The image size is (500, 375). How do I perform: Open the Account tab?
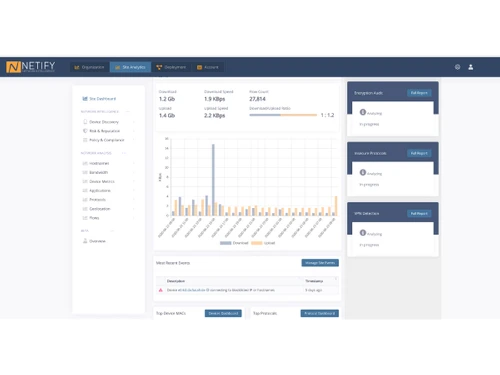[208, 67]
